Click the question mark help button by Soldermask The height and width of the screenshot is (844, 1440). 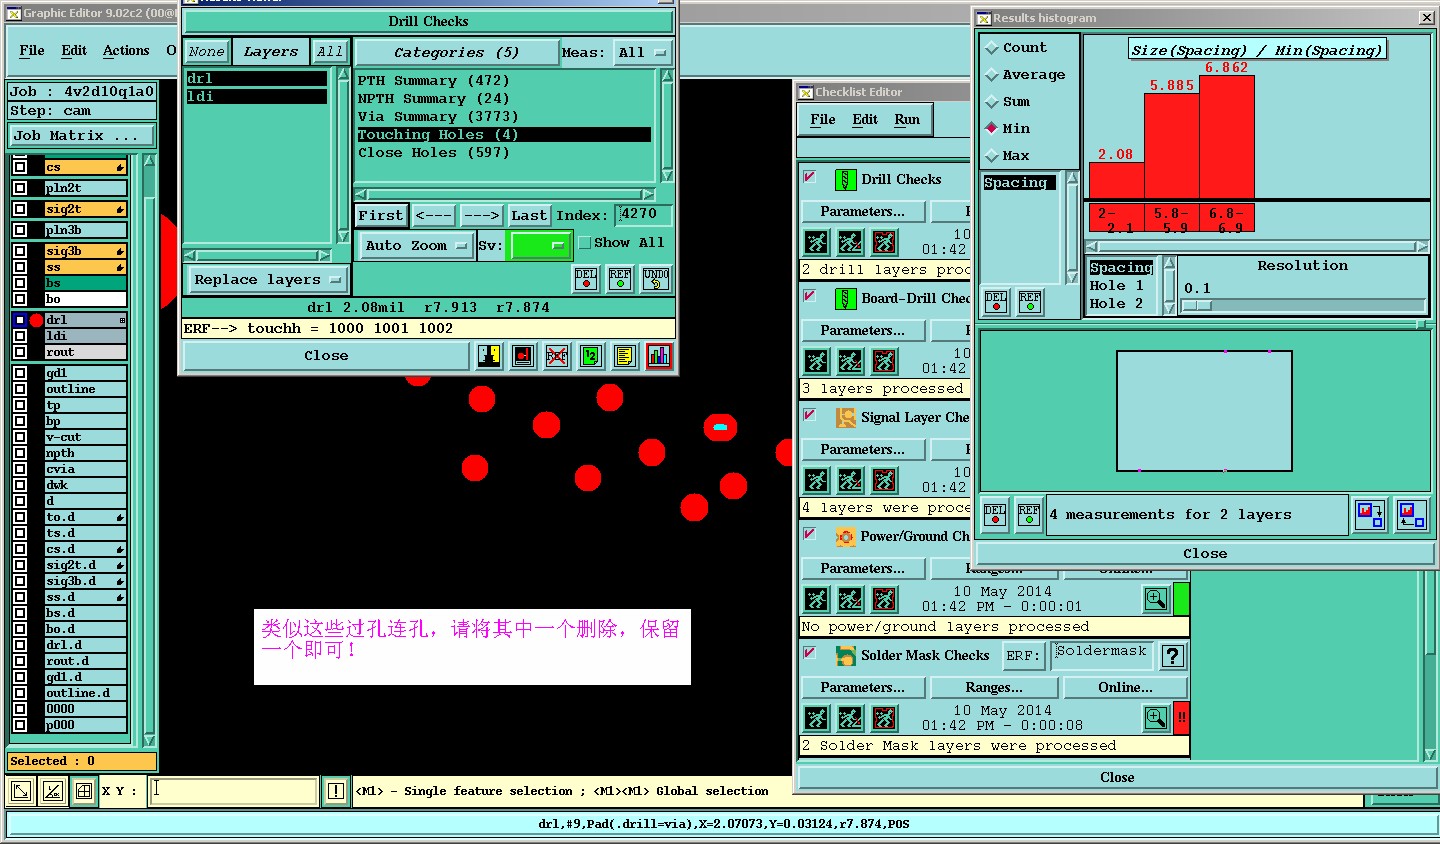pyautogui.click(x=1173, y=656)
